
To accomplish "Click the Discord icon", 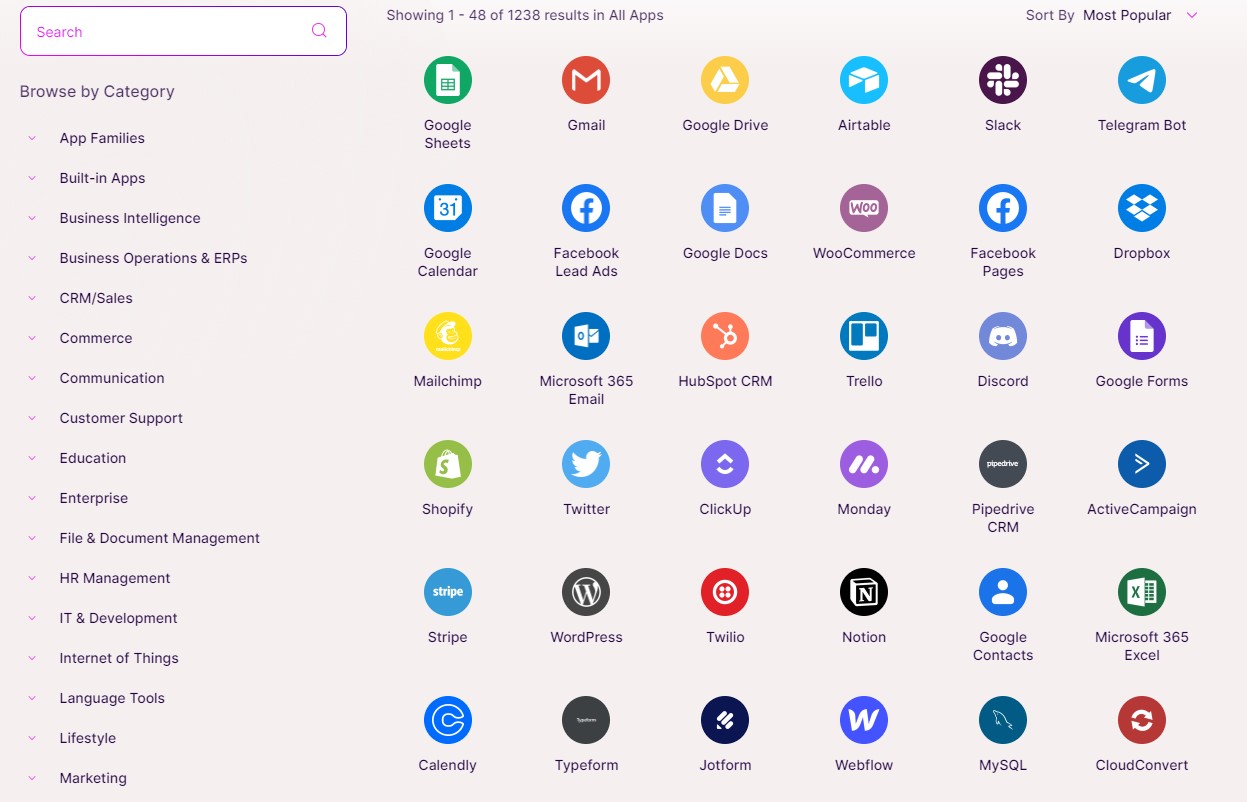I will [1003, 336].
